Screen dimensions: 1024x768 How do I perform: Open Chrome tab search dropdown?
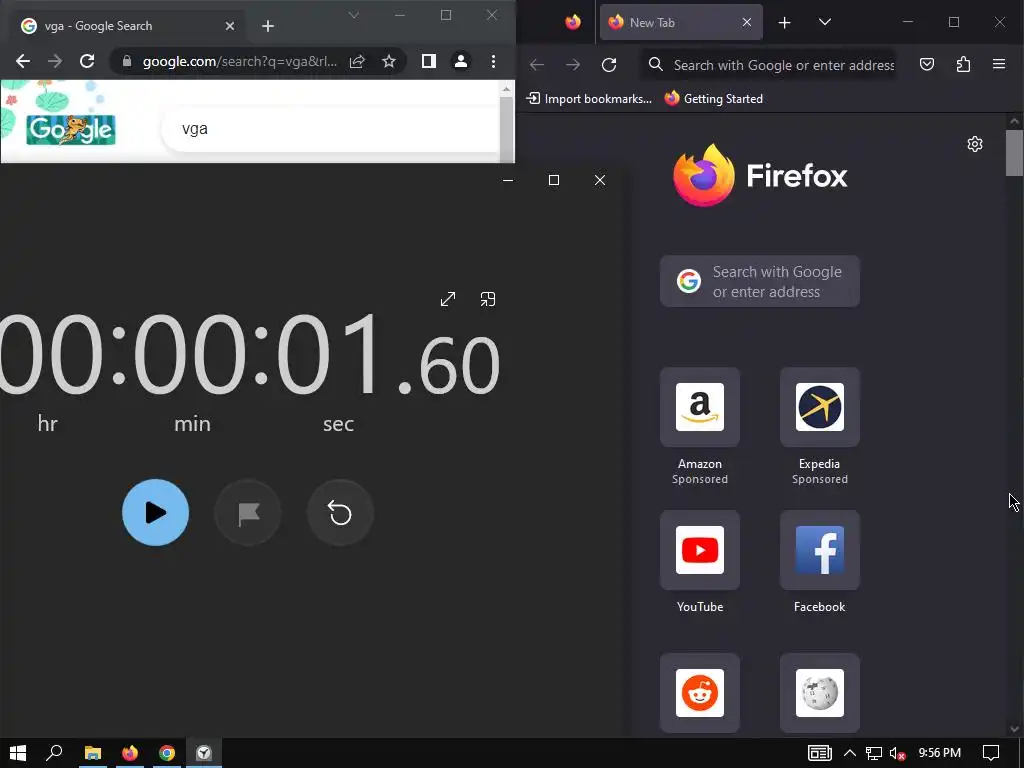353,15
